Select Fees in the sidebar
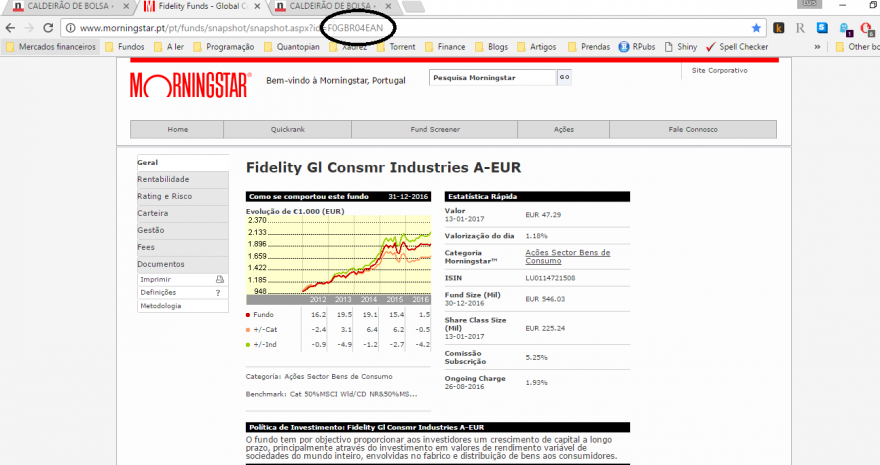 182,247
